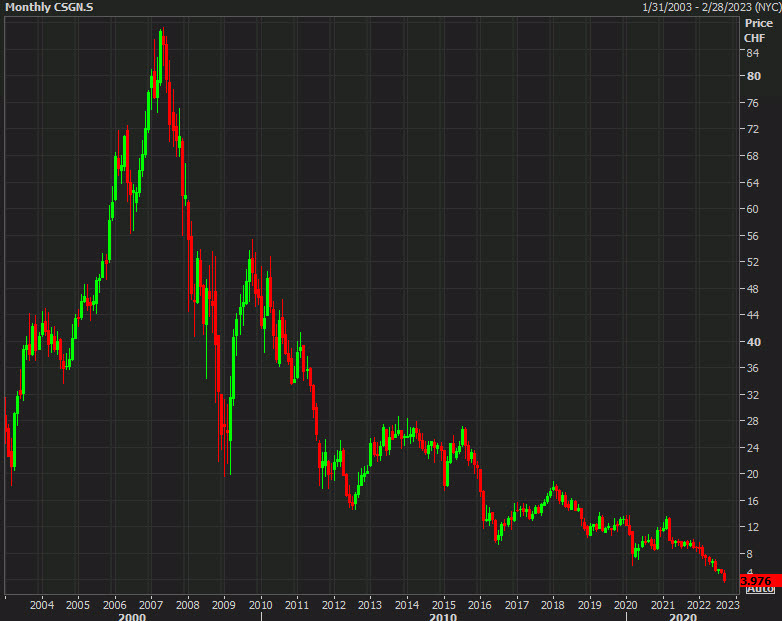The image size is (782, 621).
Task: Click the 2009 year label on time axis
Action: click(x=223, y=605)
